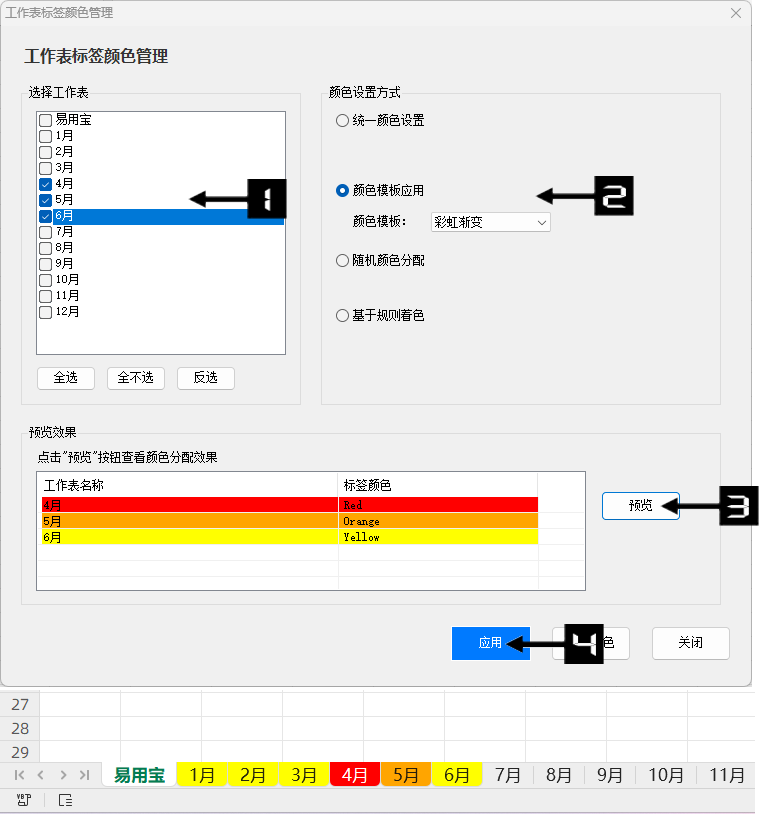Viewport: 760px width, 814px height.
Task: Open the 颜色模板 dropdown showing 彩虹渐变
Action: click(x=490, y=222)
